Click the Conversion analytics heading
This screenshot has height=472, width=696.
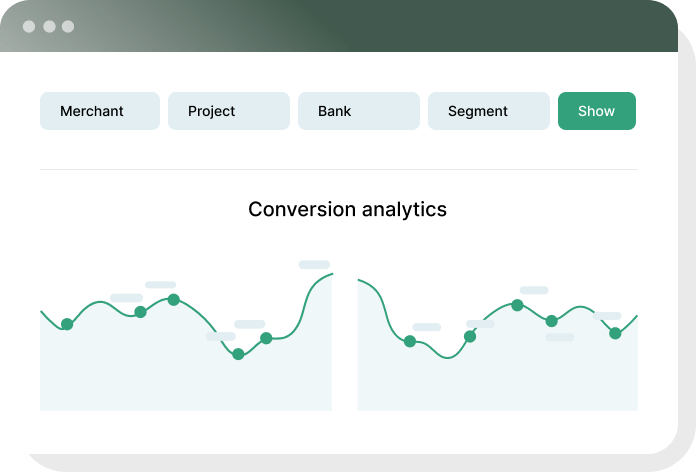coord(347,210)
